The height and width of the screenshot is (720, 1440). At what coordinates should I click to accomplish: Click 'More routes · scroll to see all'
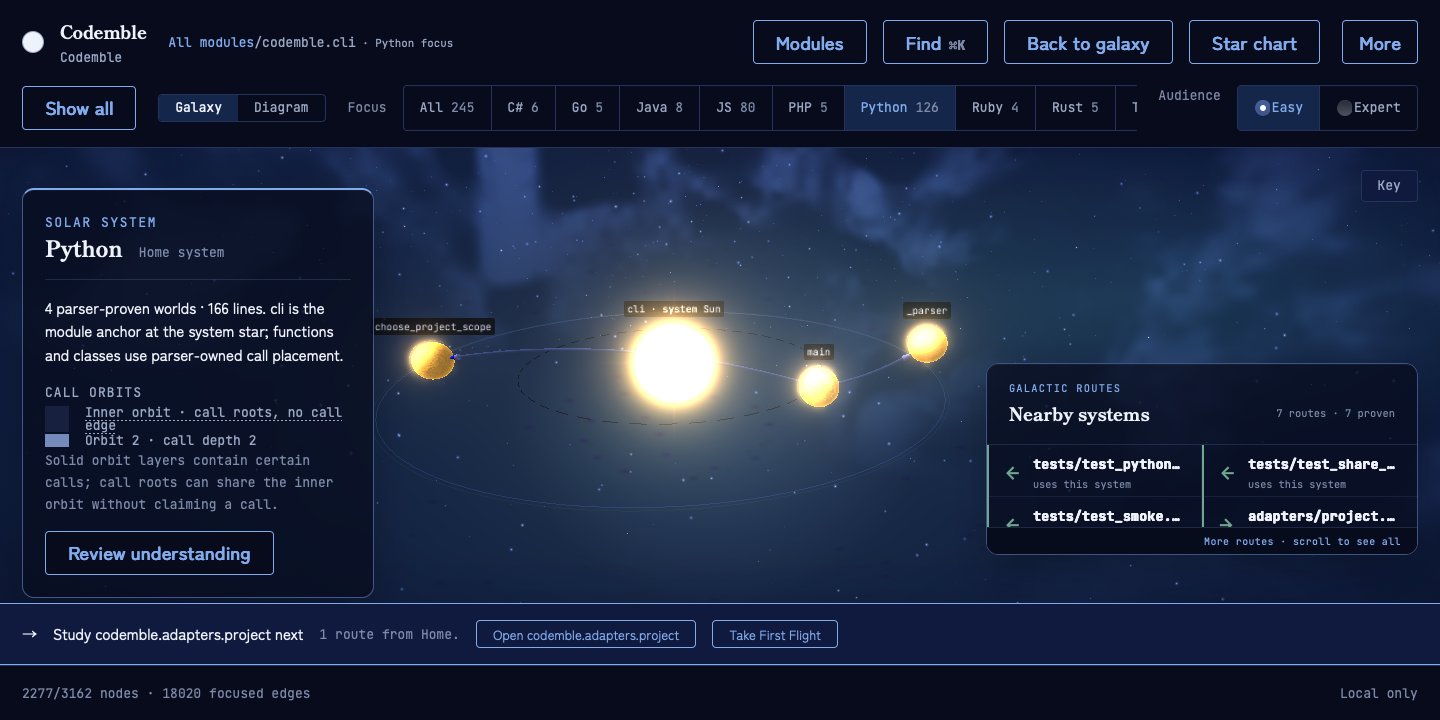(x=1302, y=541)
